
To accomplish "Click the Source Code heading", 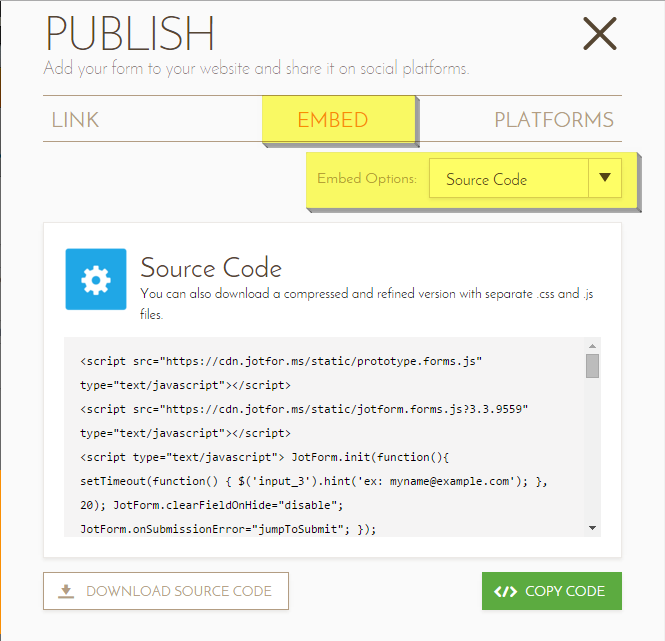I will click(x=211, y=268).
